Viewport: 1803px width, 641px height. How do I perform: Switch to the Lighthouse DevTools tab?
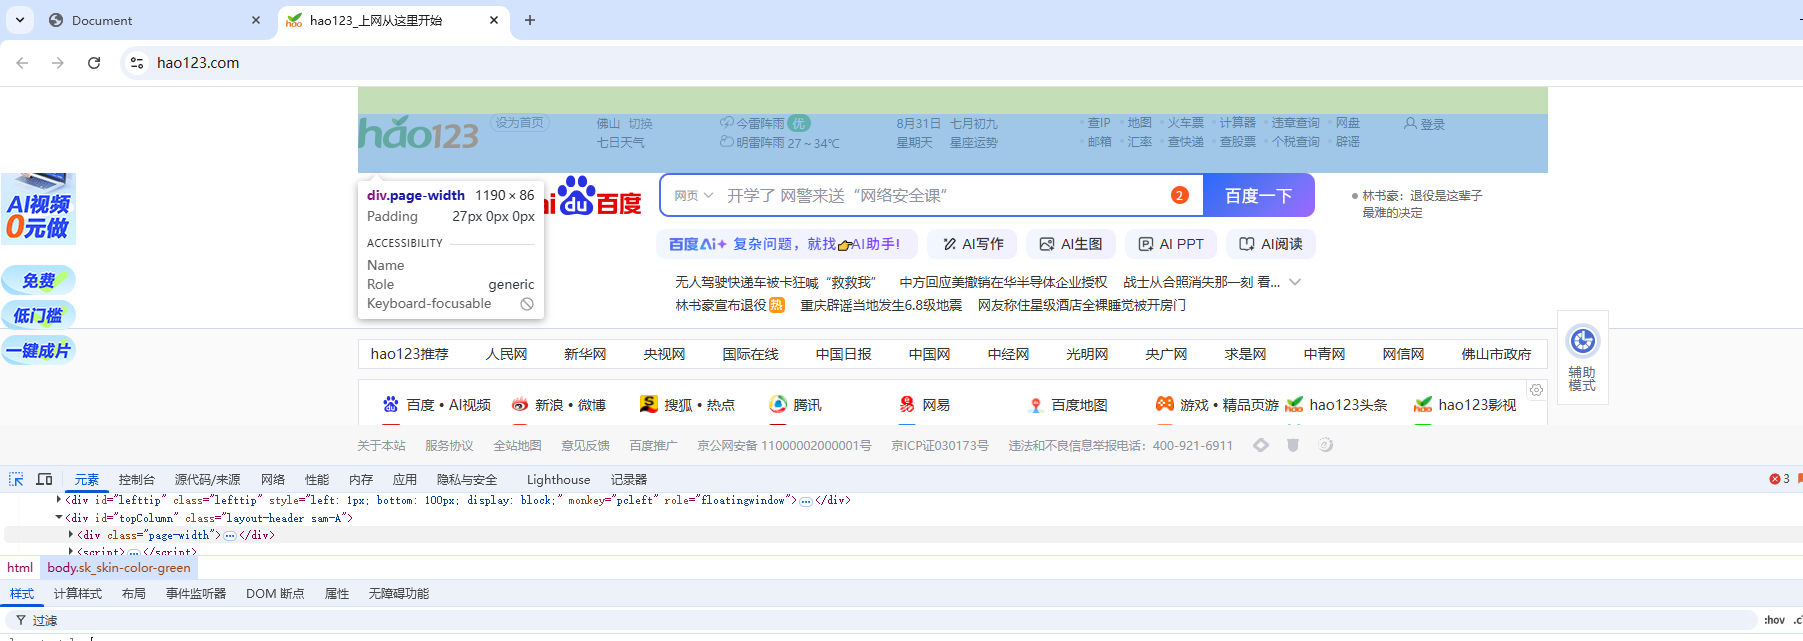click(x=558, y=480)
